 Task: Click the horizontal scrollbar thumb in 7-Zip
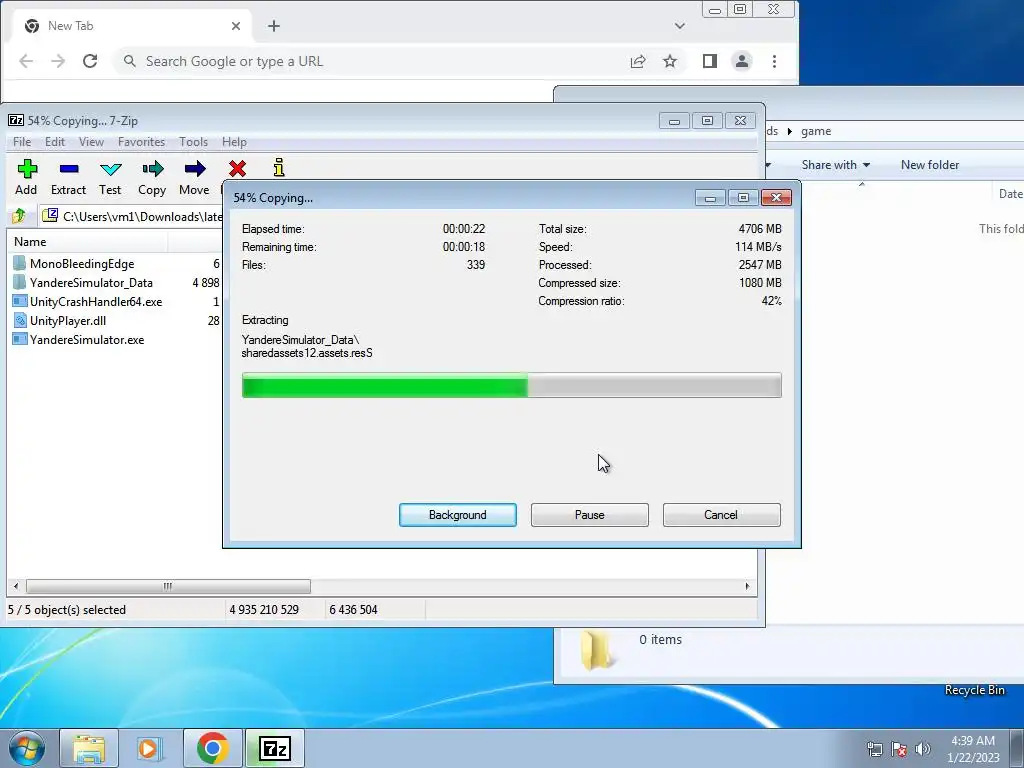point(168,586)
